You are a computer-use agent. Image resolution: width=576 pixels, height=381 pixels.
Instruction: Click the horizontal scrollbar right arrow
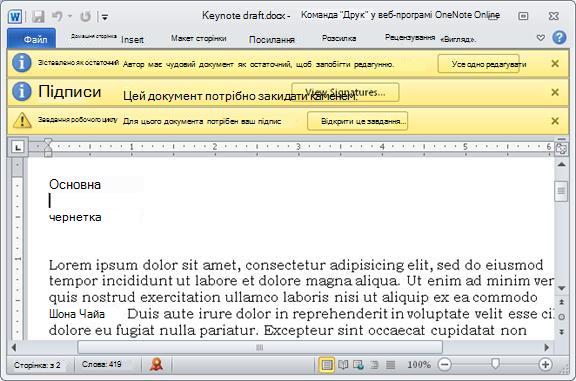pyautogui.click(x=547, y=347)
